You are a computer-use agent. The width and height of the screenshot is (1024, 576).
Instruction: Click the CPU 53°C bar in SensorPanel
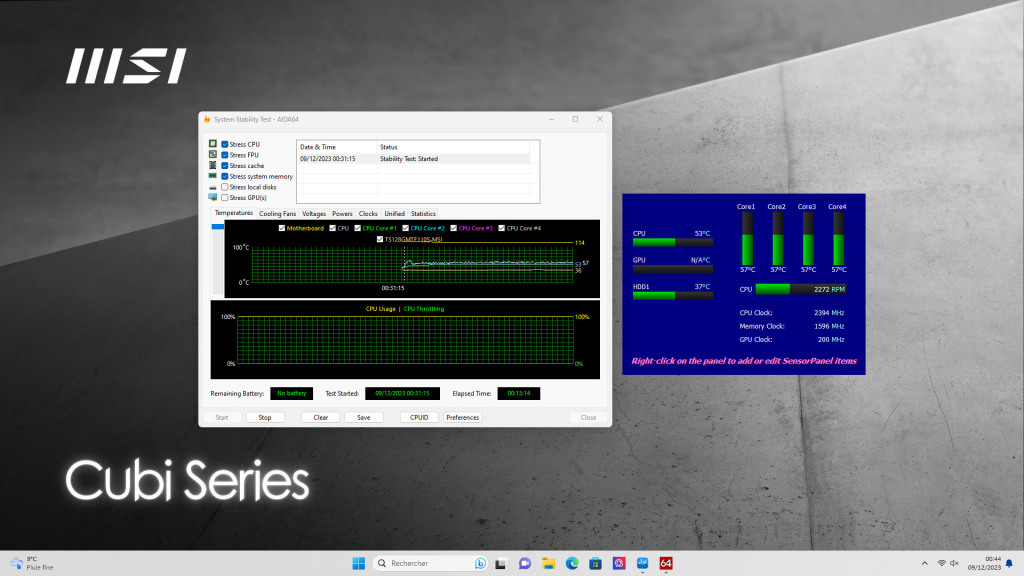(672, 242)
